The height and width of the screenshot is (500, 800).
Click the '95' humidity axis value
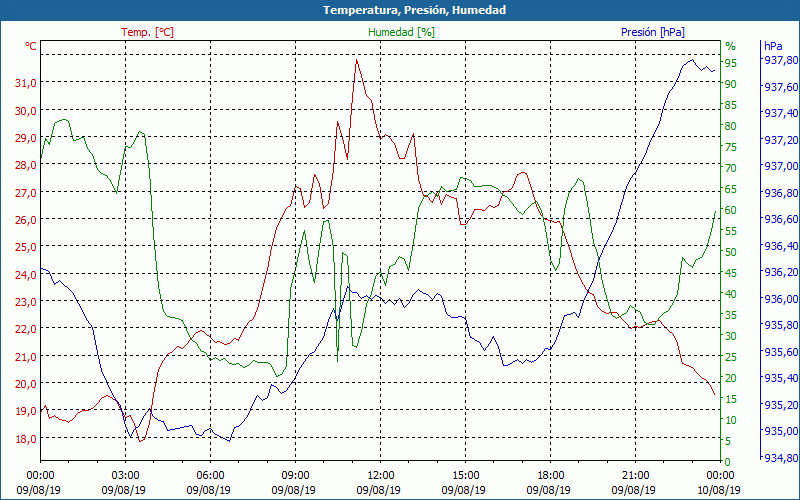[731, 63]
